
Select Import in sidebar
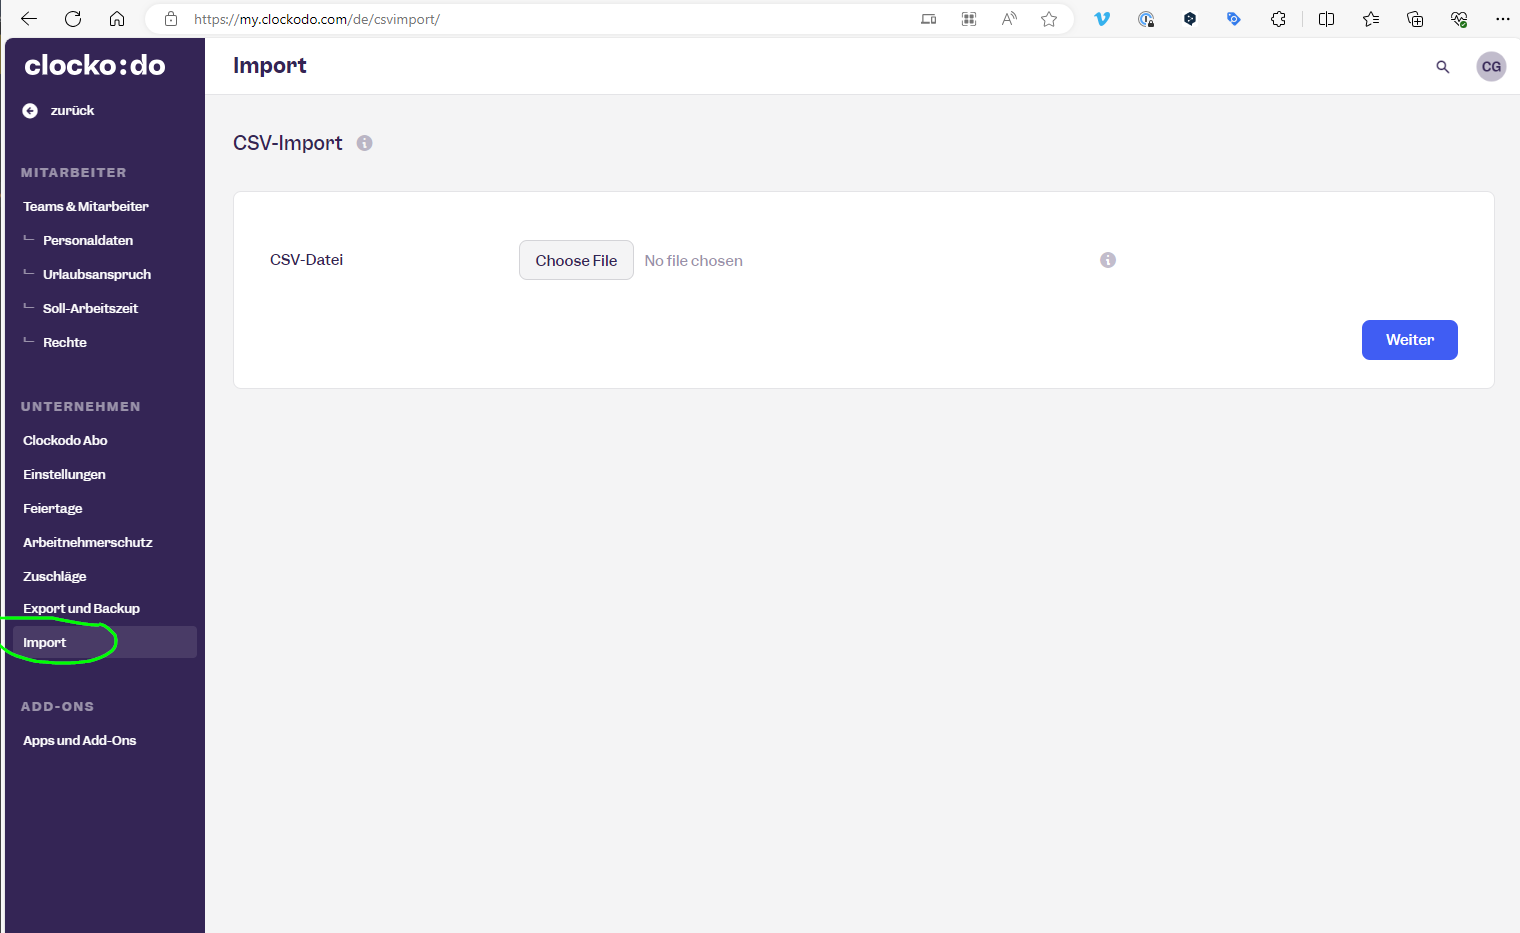[x=105, y=642]
